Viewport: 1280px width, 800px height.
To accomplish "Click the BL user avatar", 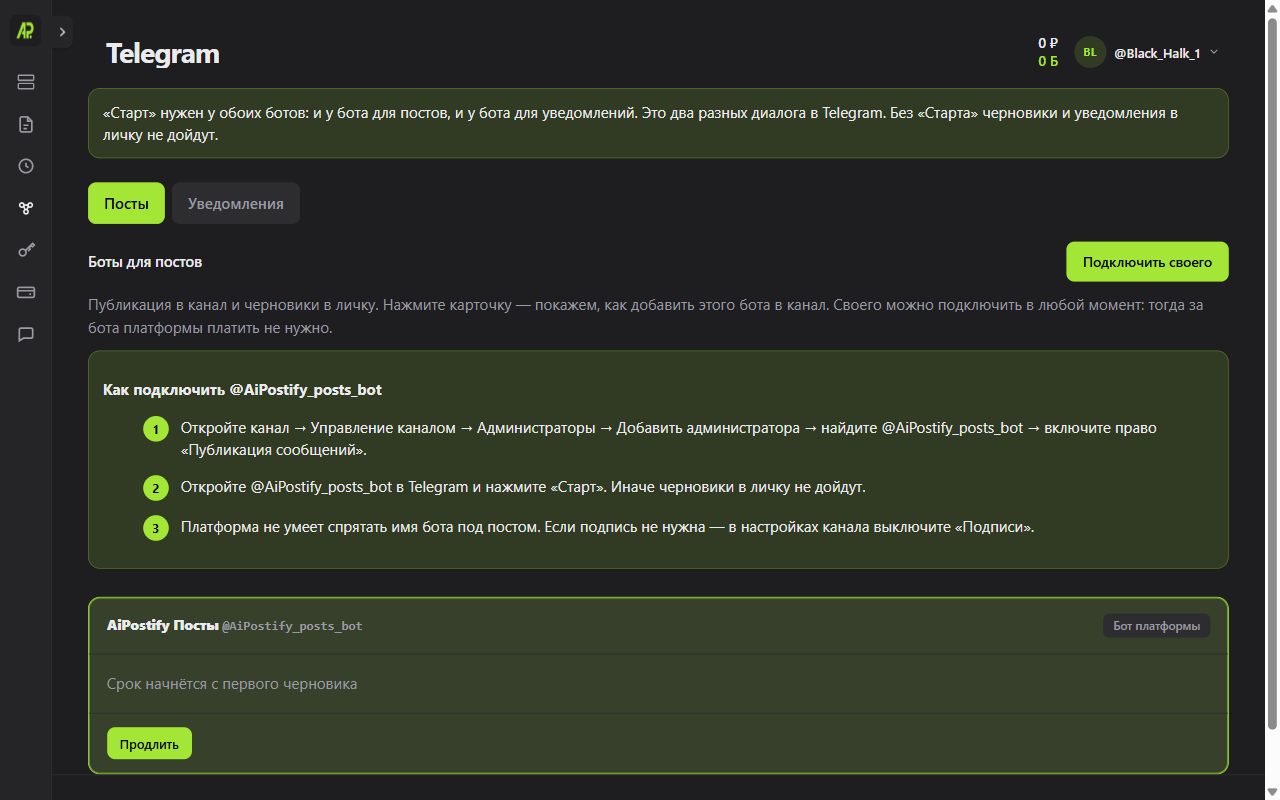I will [x=1090, y=52].
